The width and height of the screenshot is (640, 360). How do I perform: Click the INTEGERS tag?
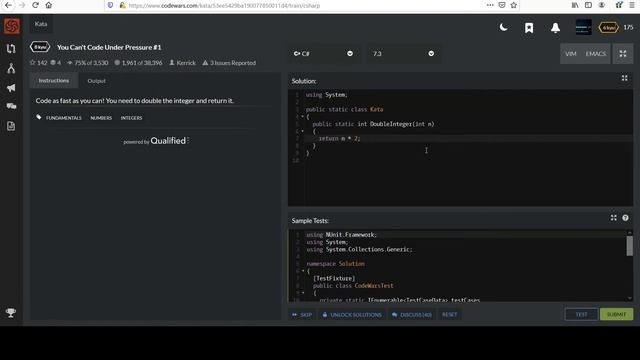pos(131,118)
